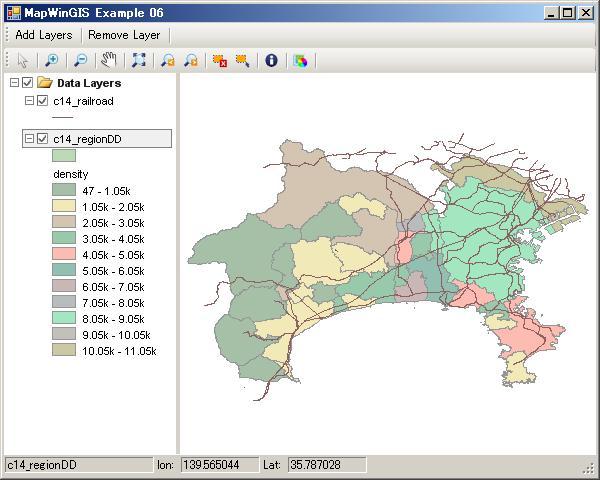The image size is (600, 480).
Task: Activate the zoom in tool
Action: click(x=52, y=61)
